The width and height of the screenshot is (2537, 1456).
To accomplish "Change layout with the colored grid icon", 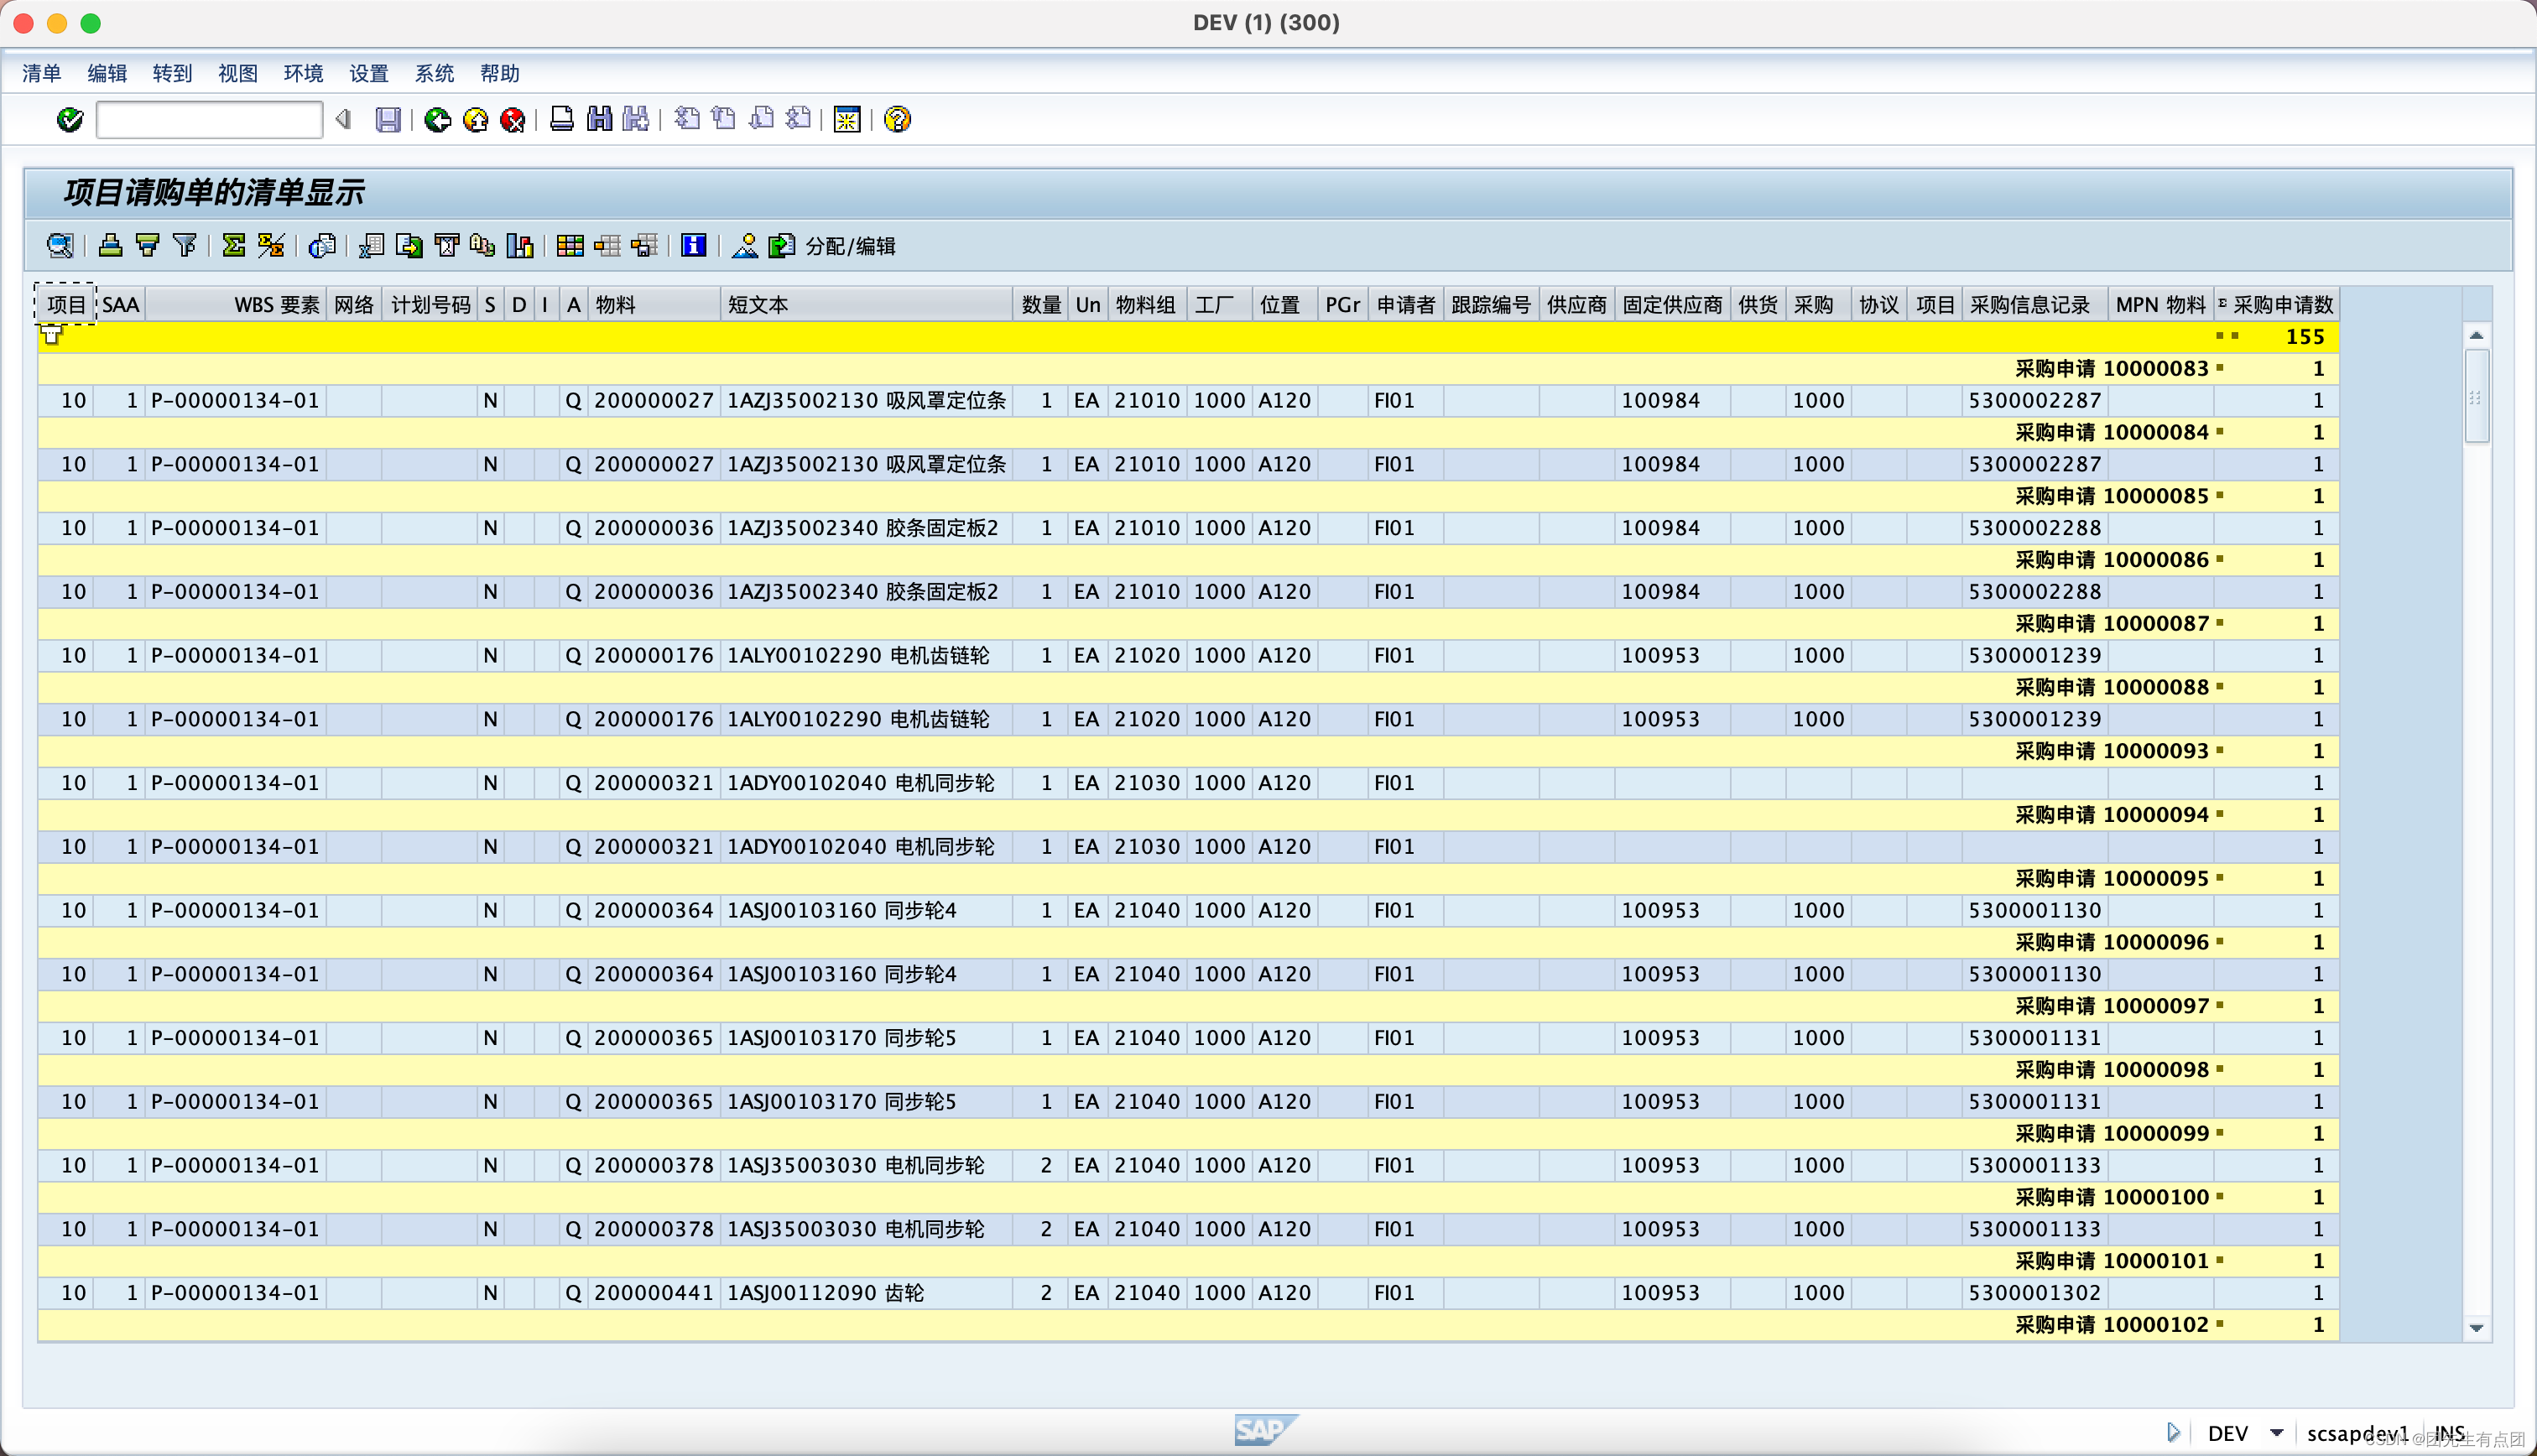I will 569,245.
